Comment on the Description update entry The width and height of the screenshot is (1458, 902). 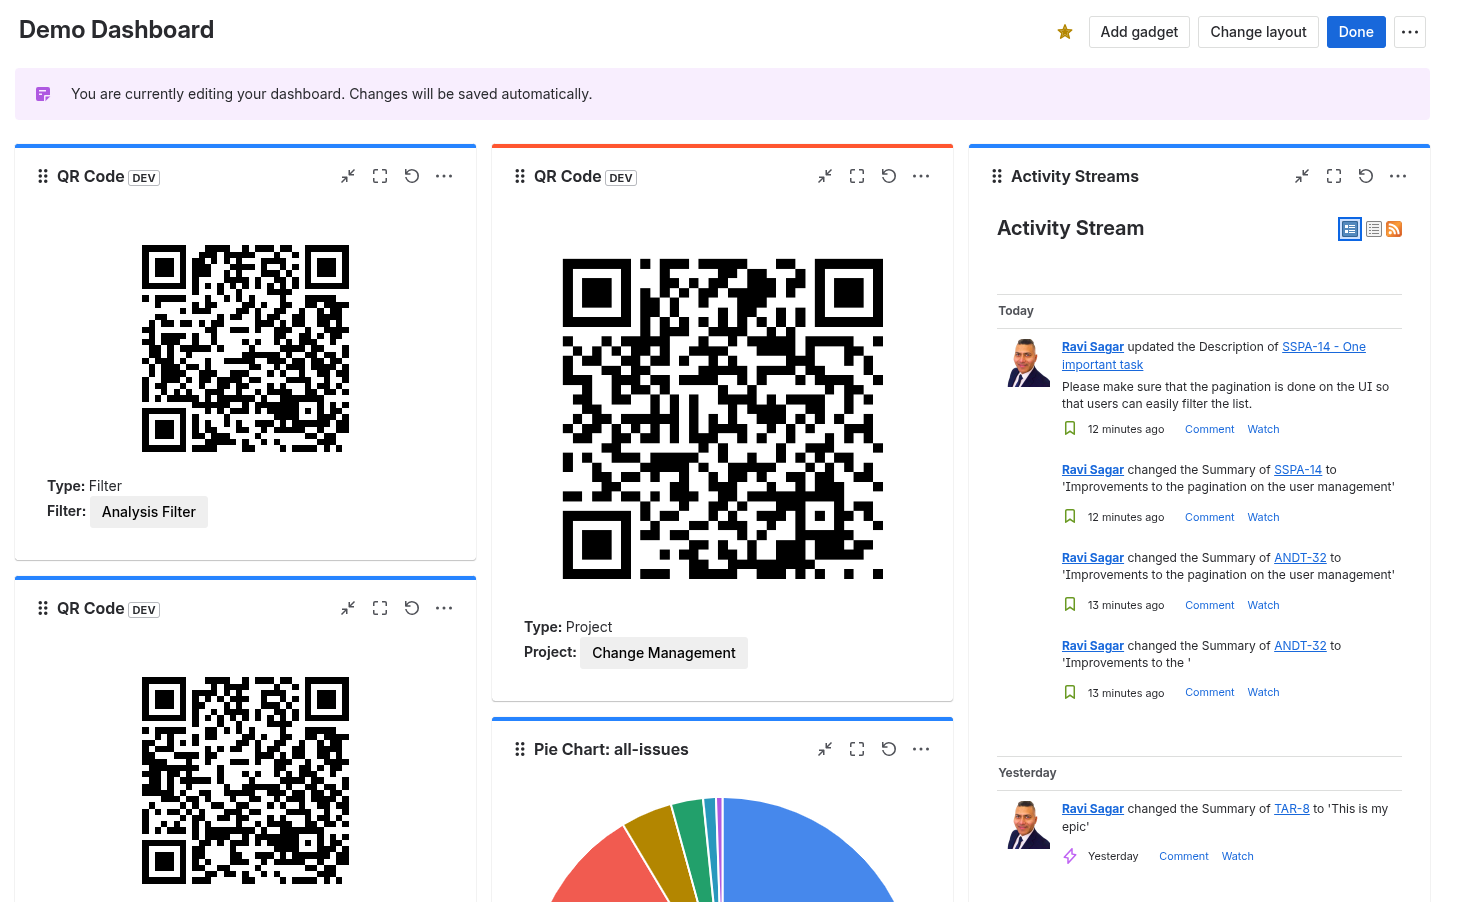1210,429
